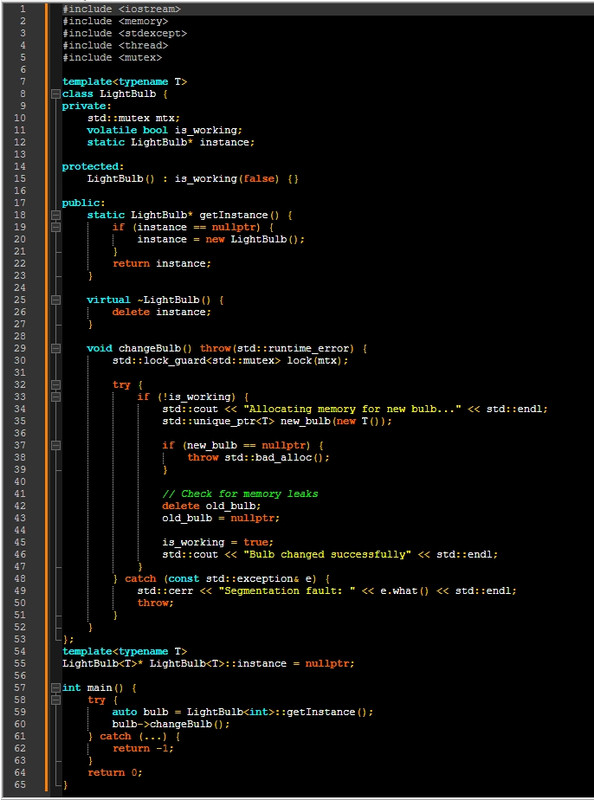The height and width of the screenshot is (800, 594).
Task: Click the 'int main()' signature
Action: (x=93, y=688)
